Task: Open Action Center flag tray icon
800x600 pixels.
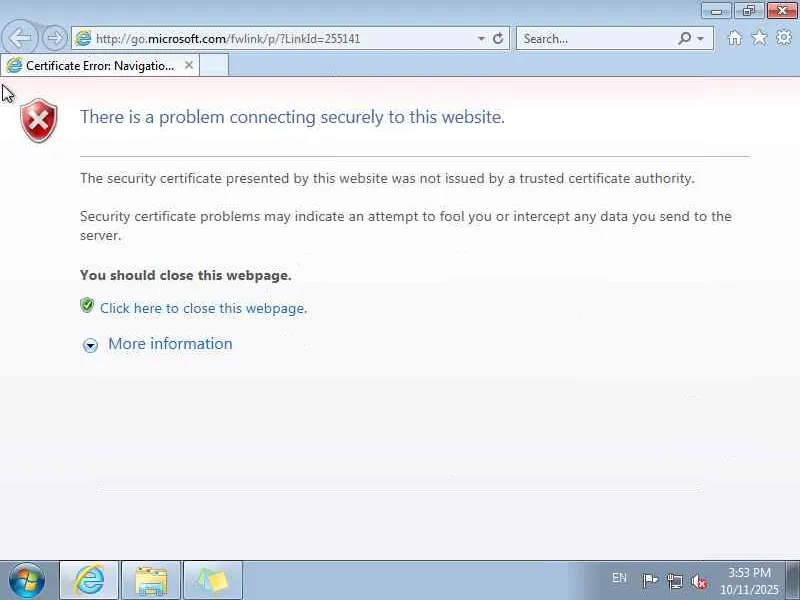Action: point(650,581)
